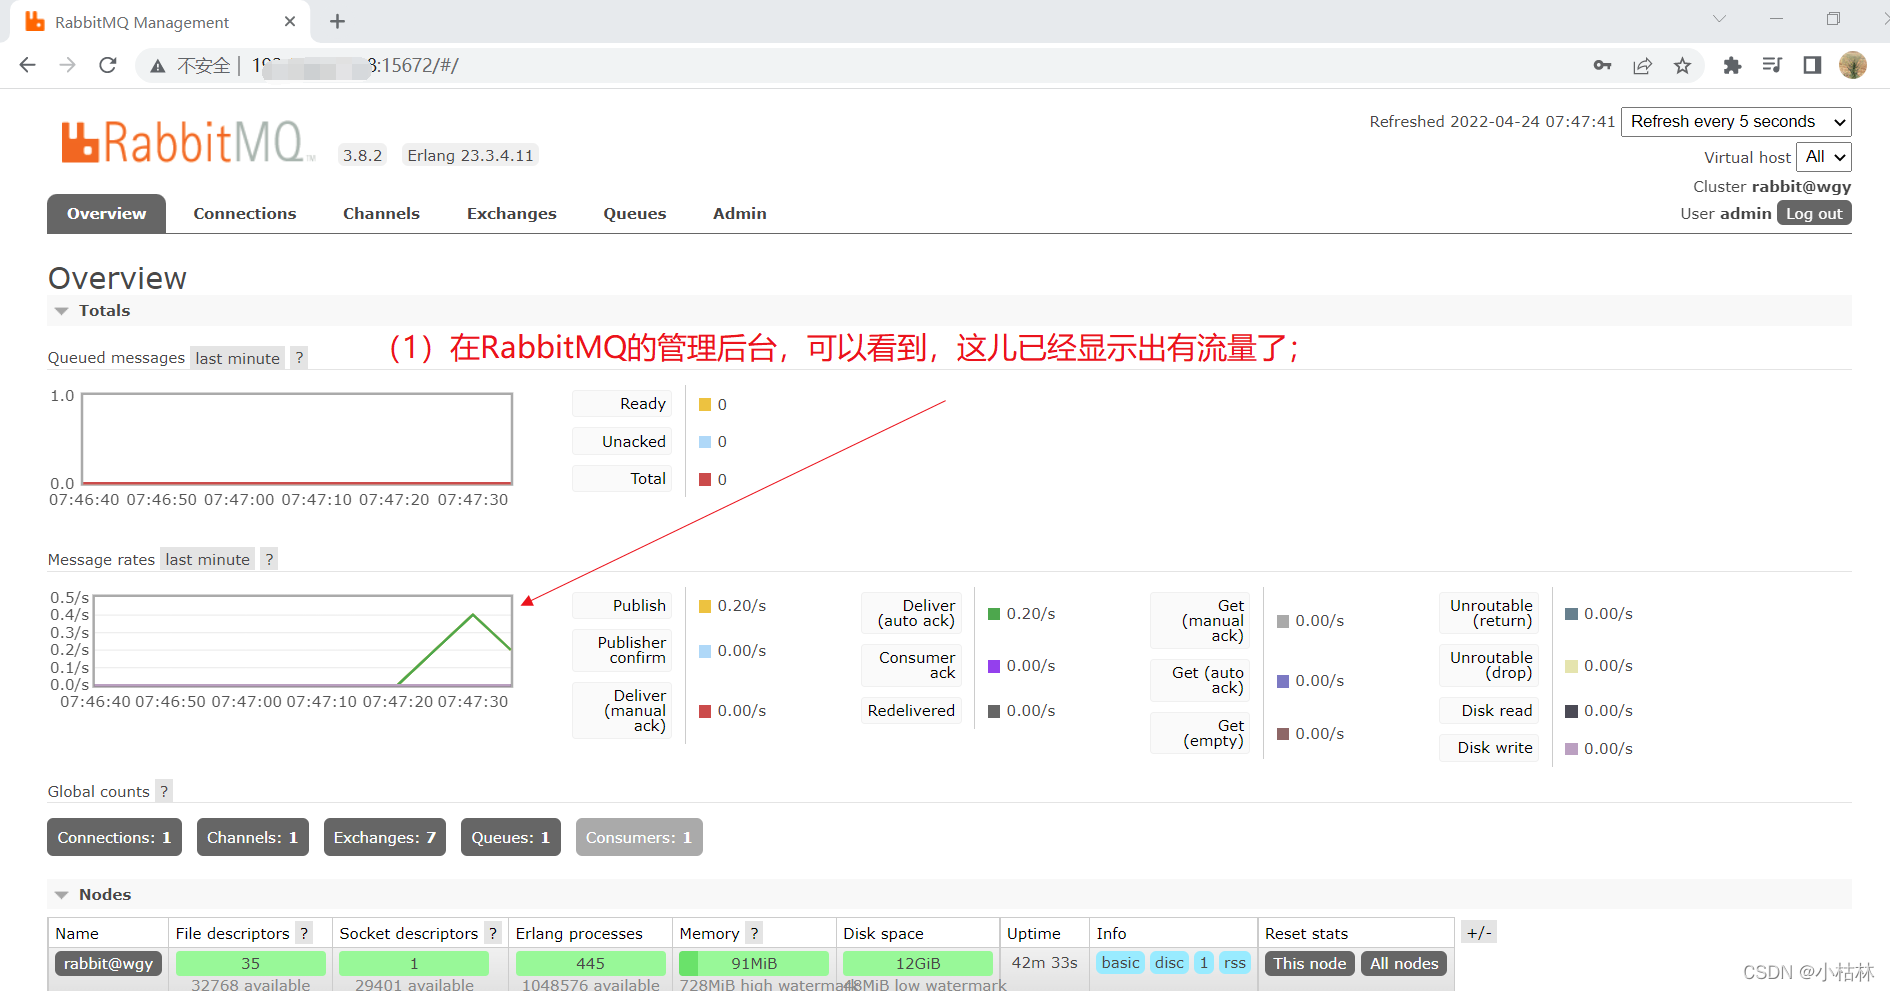Click the Publish rate yellow swatch
The height and width of the screenshot is (991, 1890).
click(x=705, y=606)
